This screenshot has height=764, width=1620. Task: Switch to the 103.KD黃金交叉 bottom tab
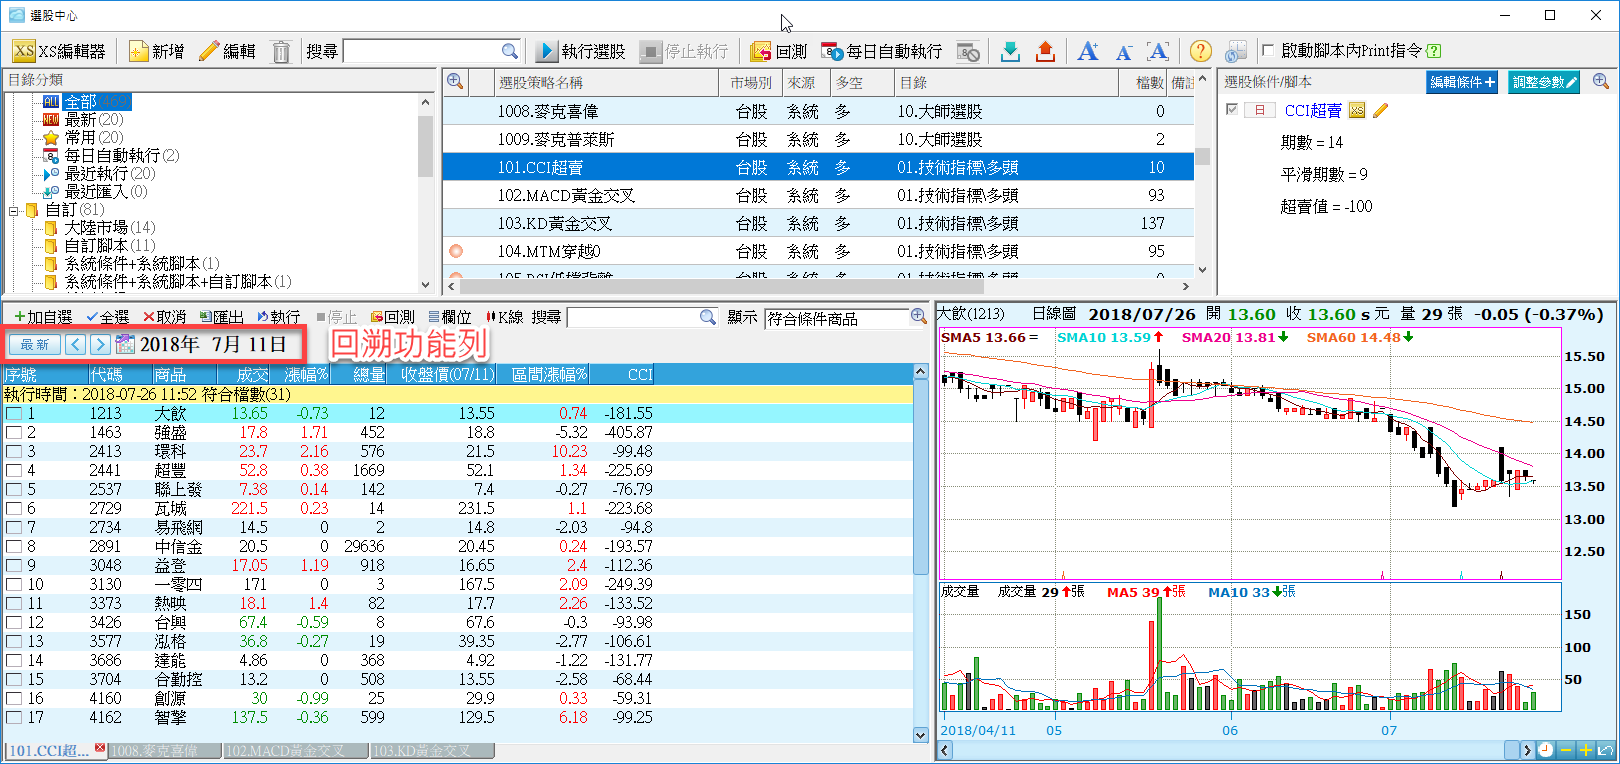tap(421, 750)
